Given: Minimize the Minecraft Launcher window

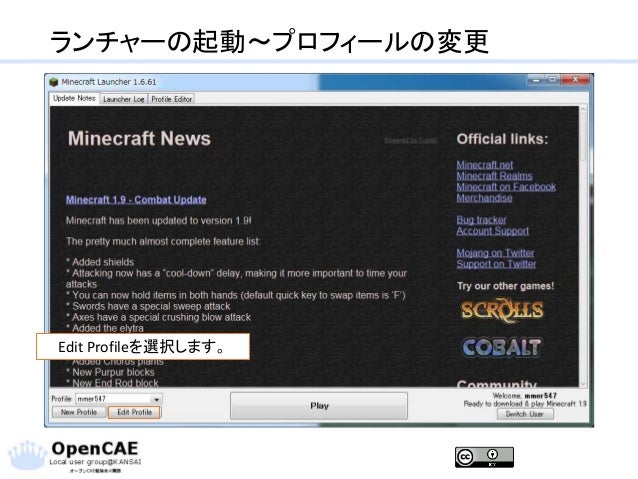Looking at the screenshot, I should tap(536, 80).
